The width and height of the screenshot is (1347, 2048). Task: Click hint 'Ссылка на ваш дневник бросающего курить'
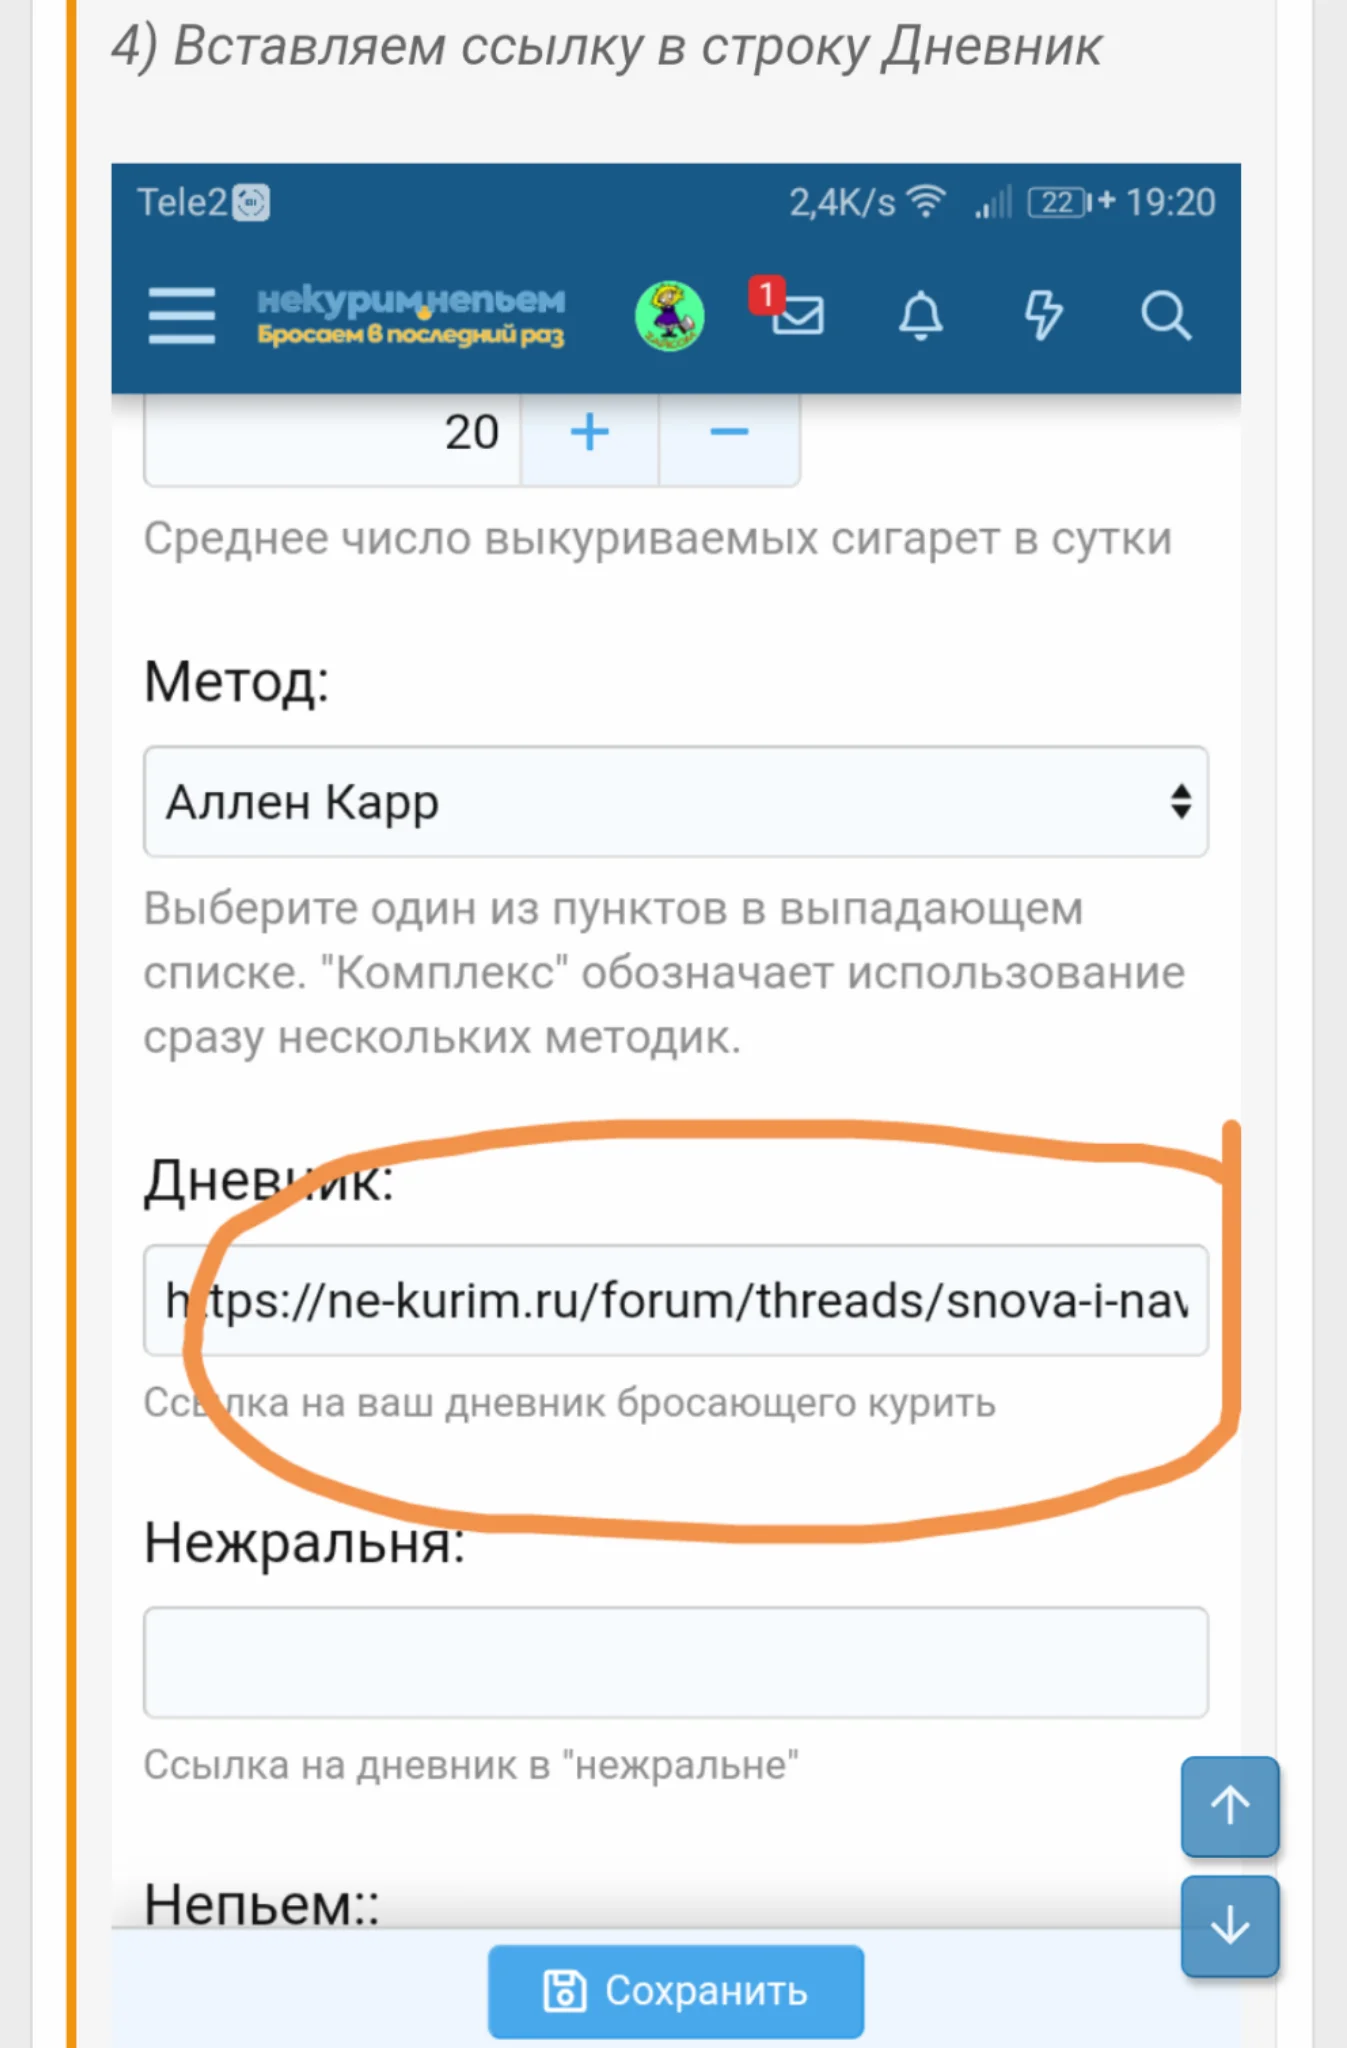click(570, 1403)
